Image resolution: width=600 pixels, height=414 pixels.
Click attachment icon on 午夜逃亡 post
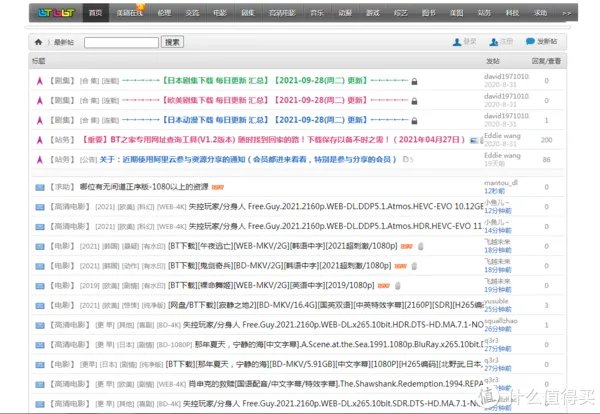421,246
